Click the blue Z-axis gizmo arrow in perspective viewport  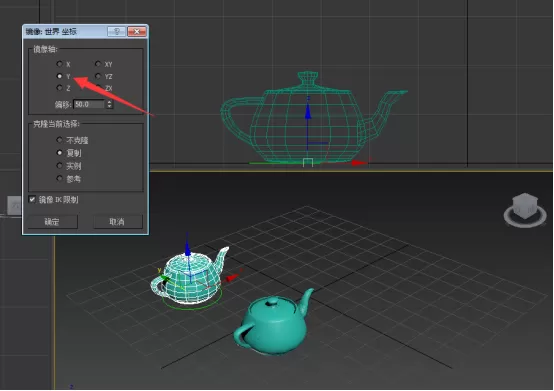pyautogui.click(x=188, y=249)
